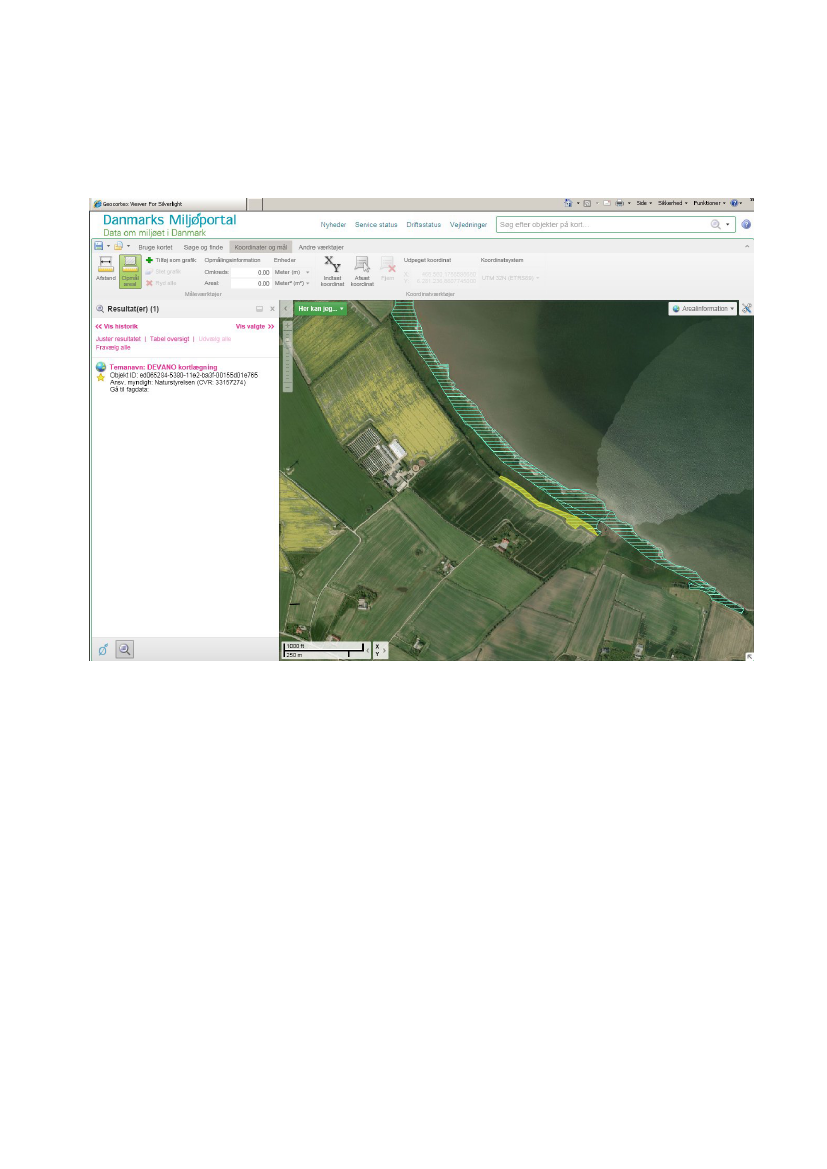Screen dimensions: 827x1169
Task: Click the Omkreds value field
Action: [x=251, y=272]
